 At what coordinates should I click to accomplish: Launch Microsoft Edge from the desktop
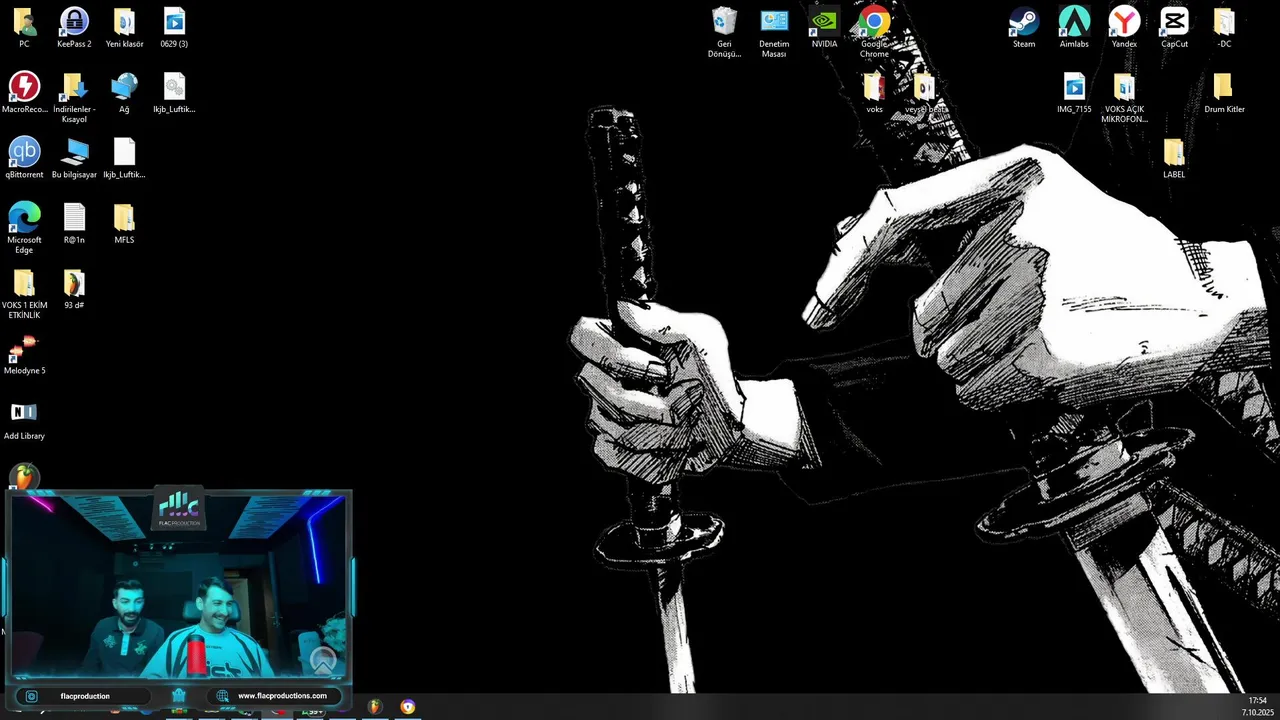24,227
